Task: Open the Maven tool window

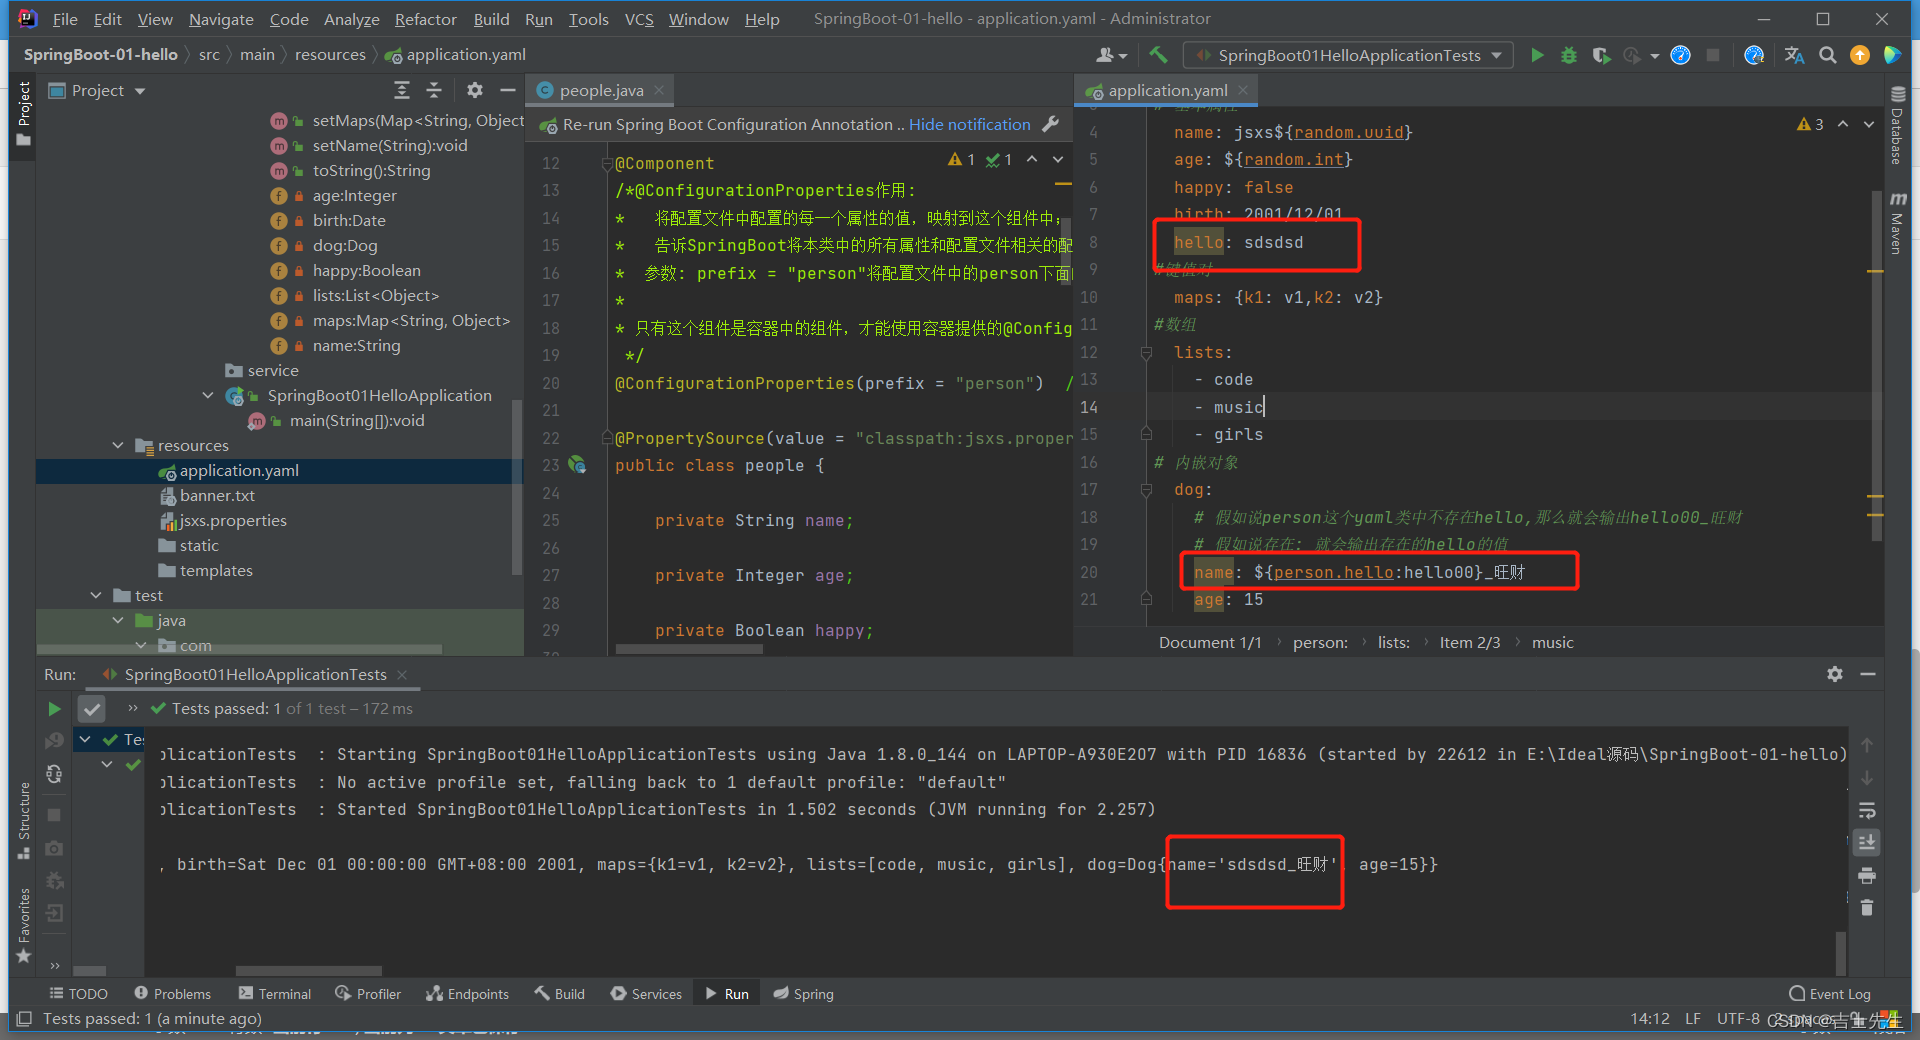Action: (x=1897, y=223)
